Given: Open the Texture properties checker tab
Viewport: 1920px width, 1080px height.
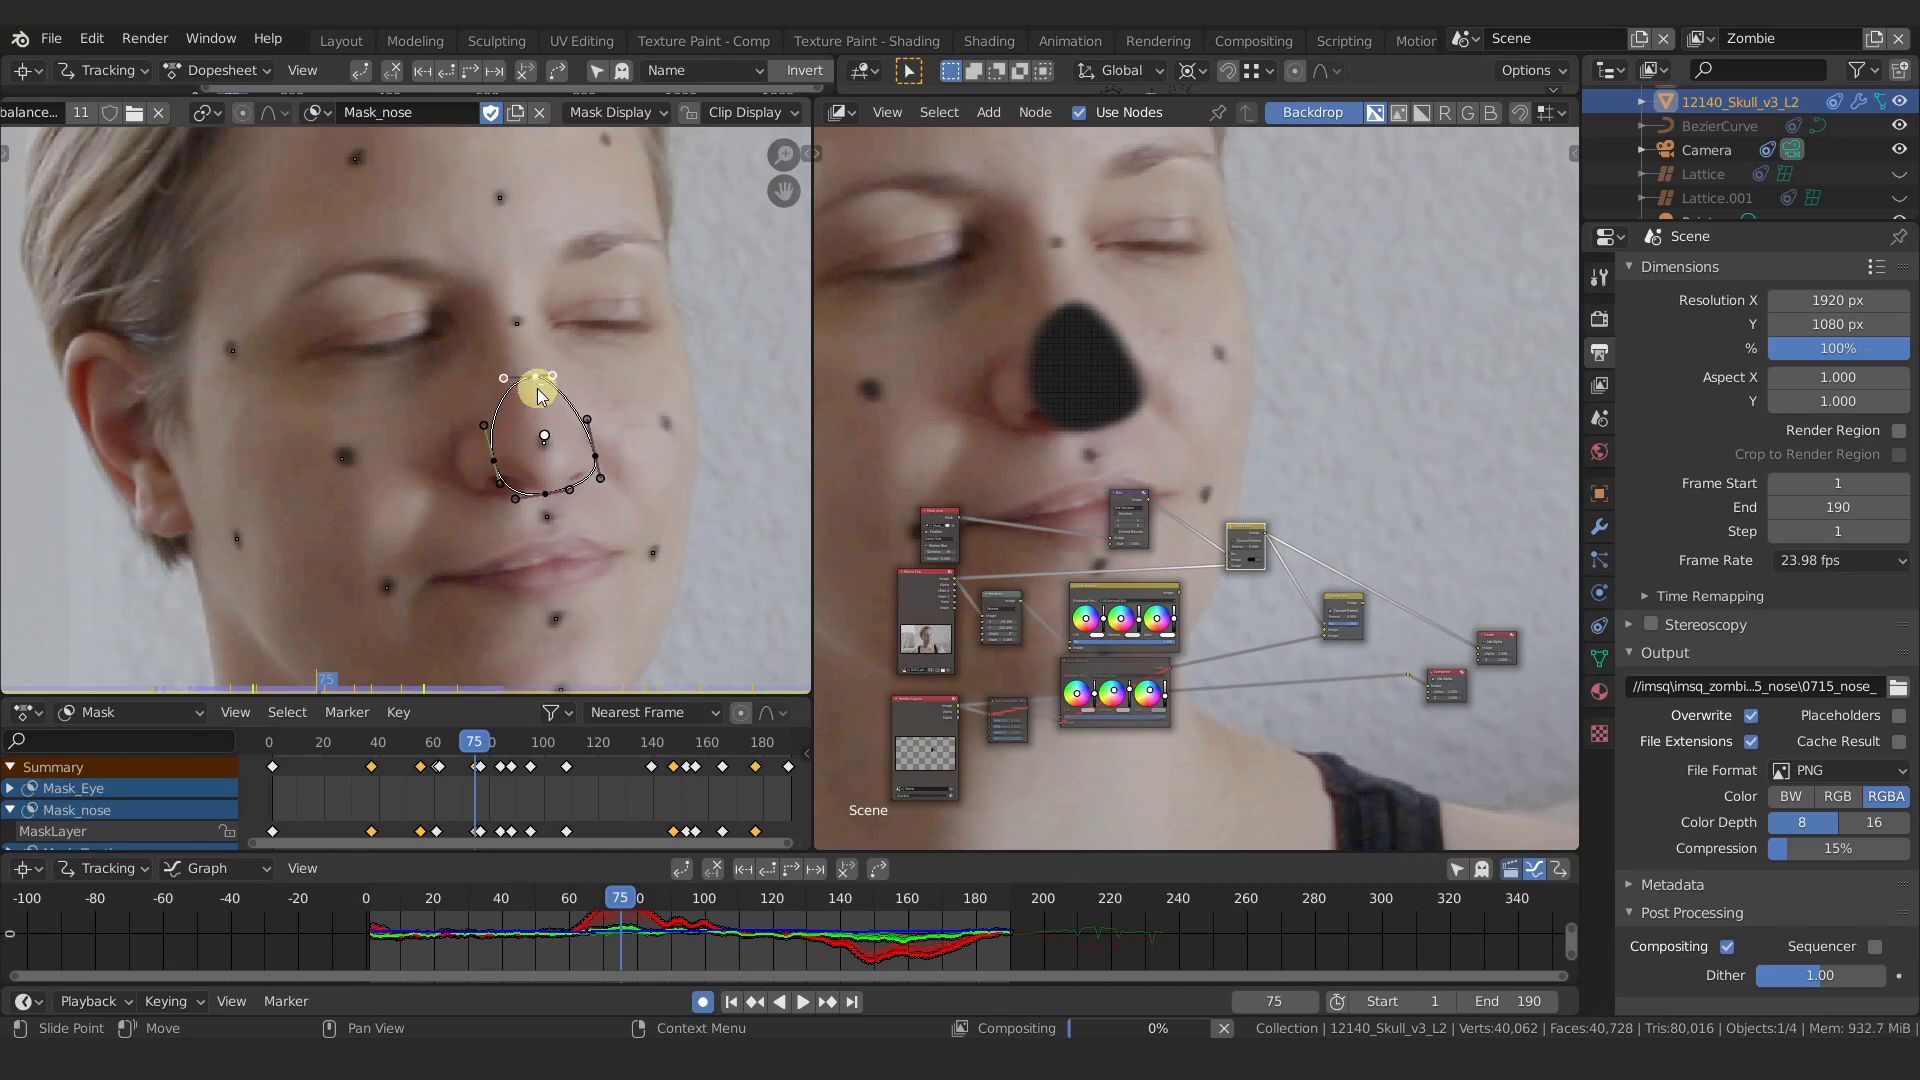Looking at the screenshot, I should pyautogui.click(x=1599, y=734).
